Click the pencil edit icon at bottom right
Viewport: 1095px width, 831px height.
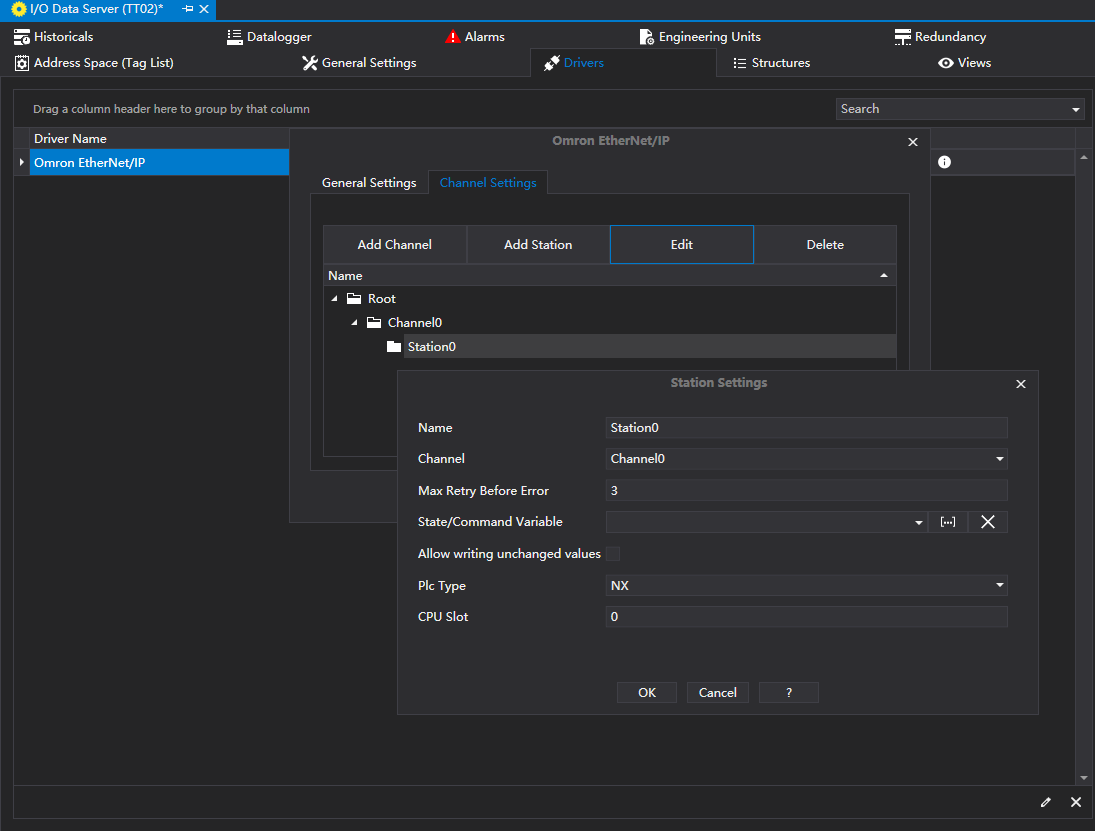pos(1046,802)
